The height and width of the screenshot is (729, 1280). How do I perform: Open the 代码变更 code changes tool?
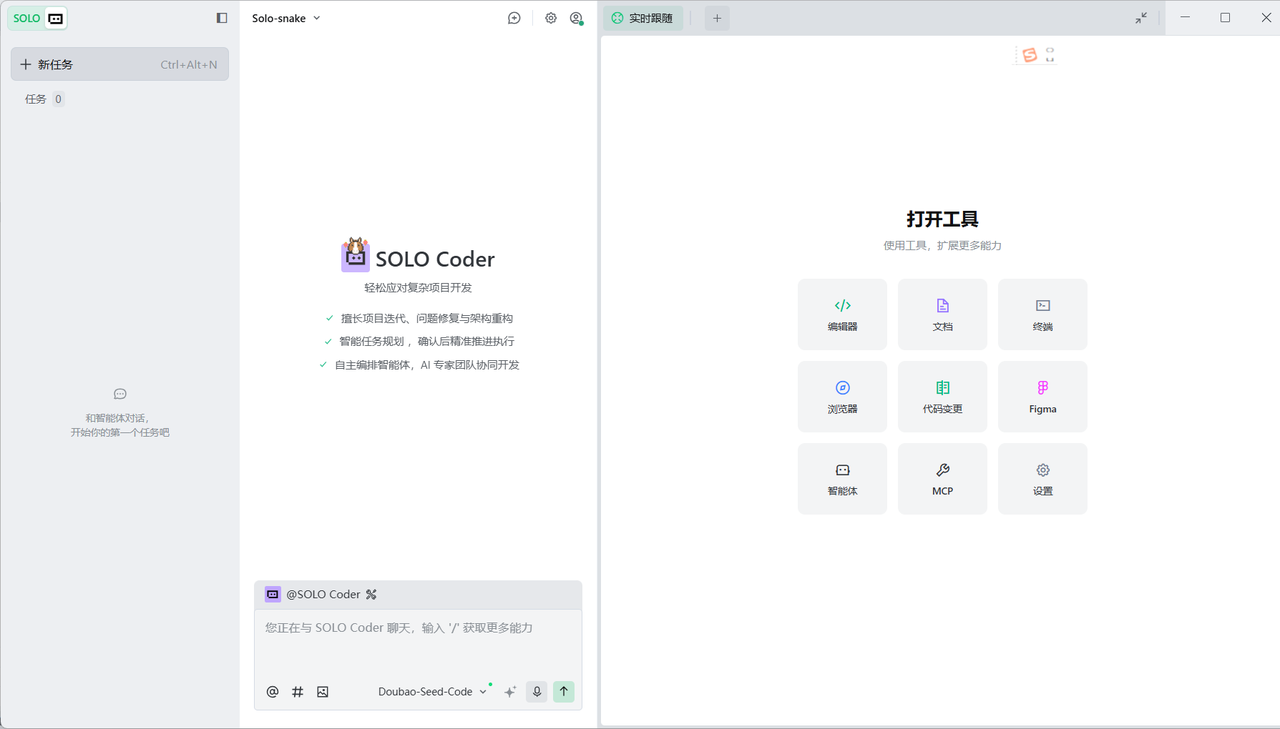[x=942, y=396]
